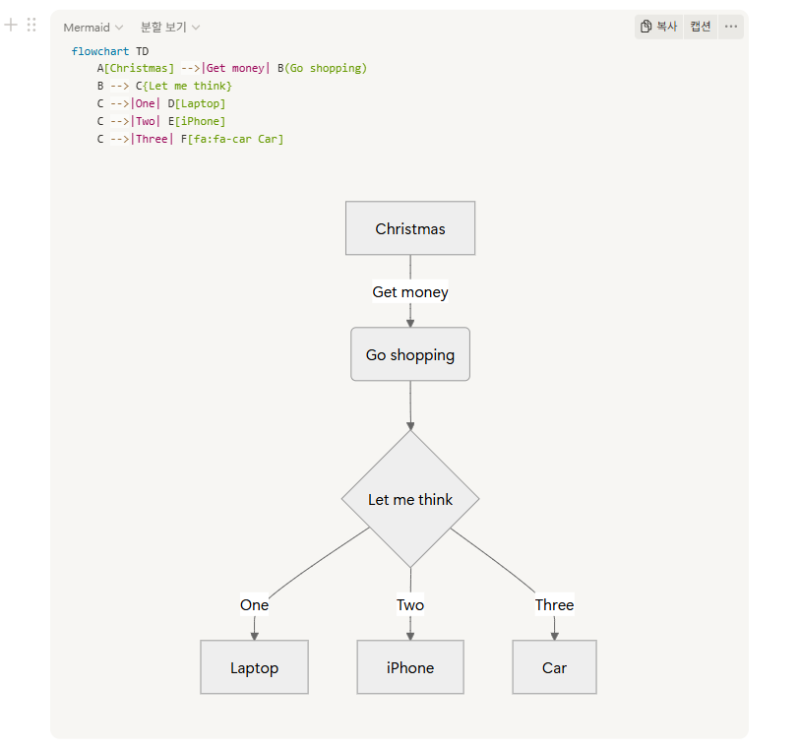
Task: Expand the 분할 보기 view dropdown
Action: click(x=170, y=28)
